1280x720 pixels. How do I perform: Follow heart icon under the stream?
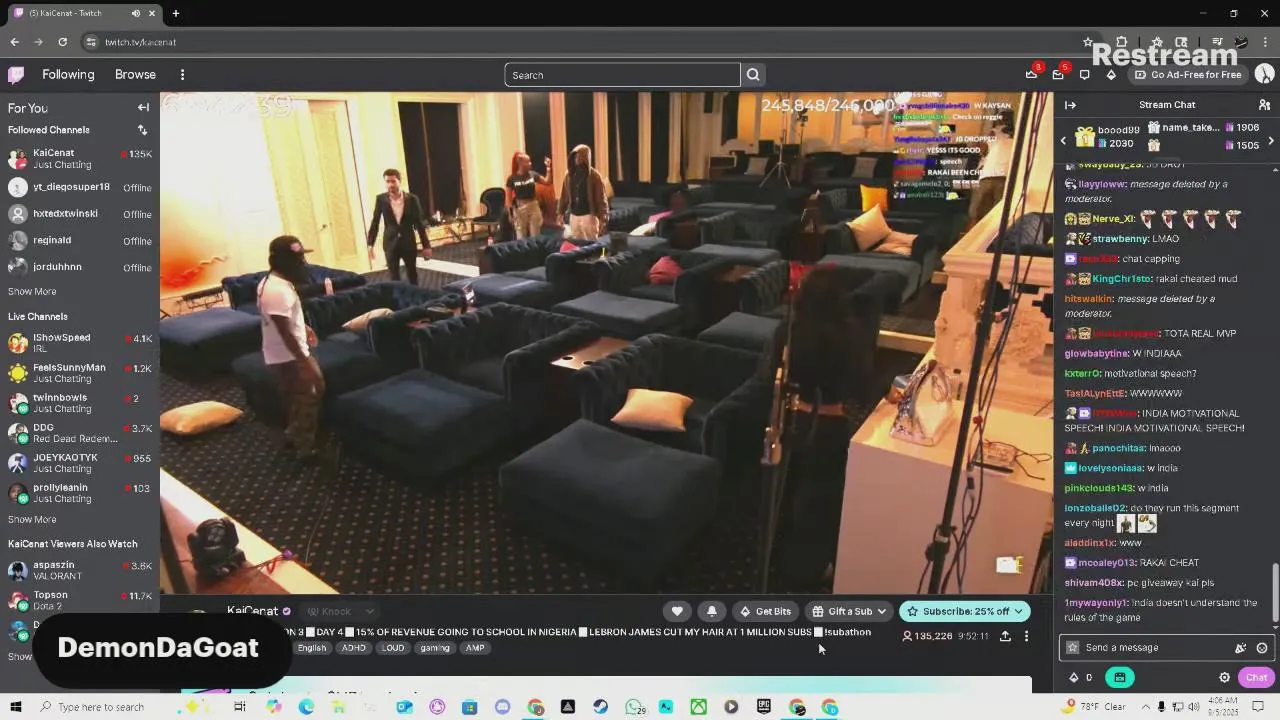pos(677,611)
